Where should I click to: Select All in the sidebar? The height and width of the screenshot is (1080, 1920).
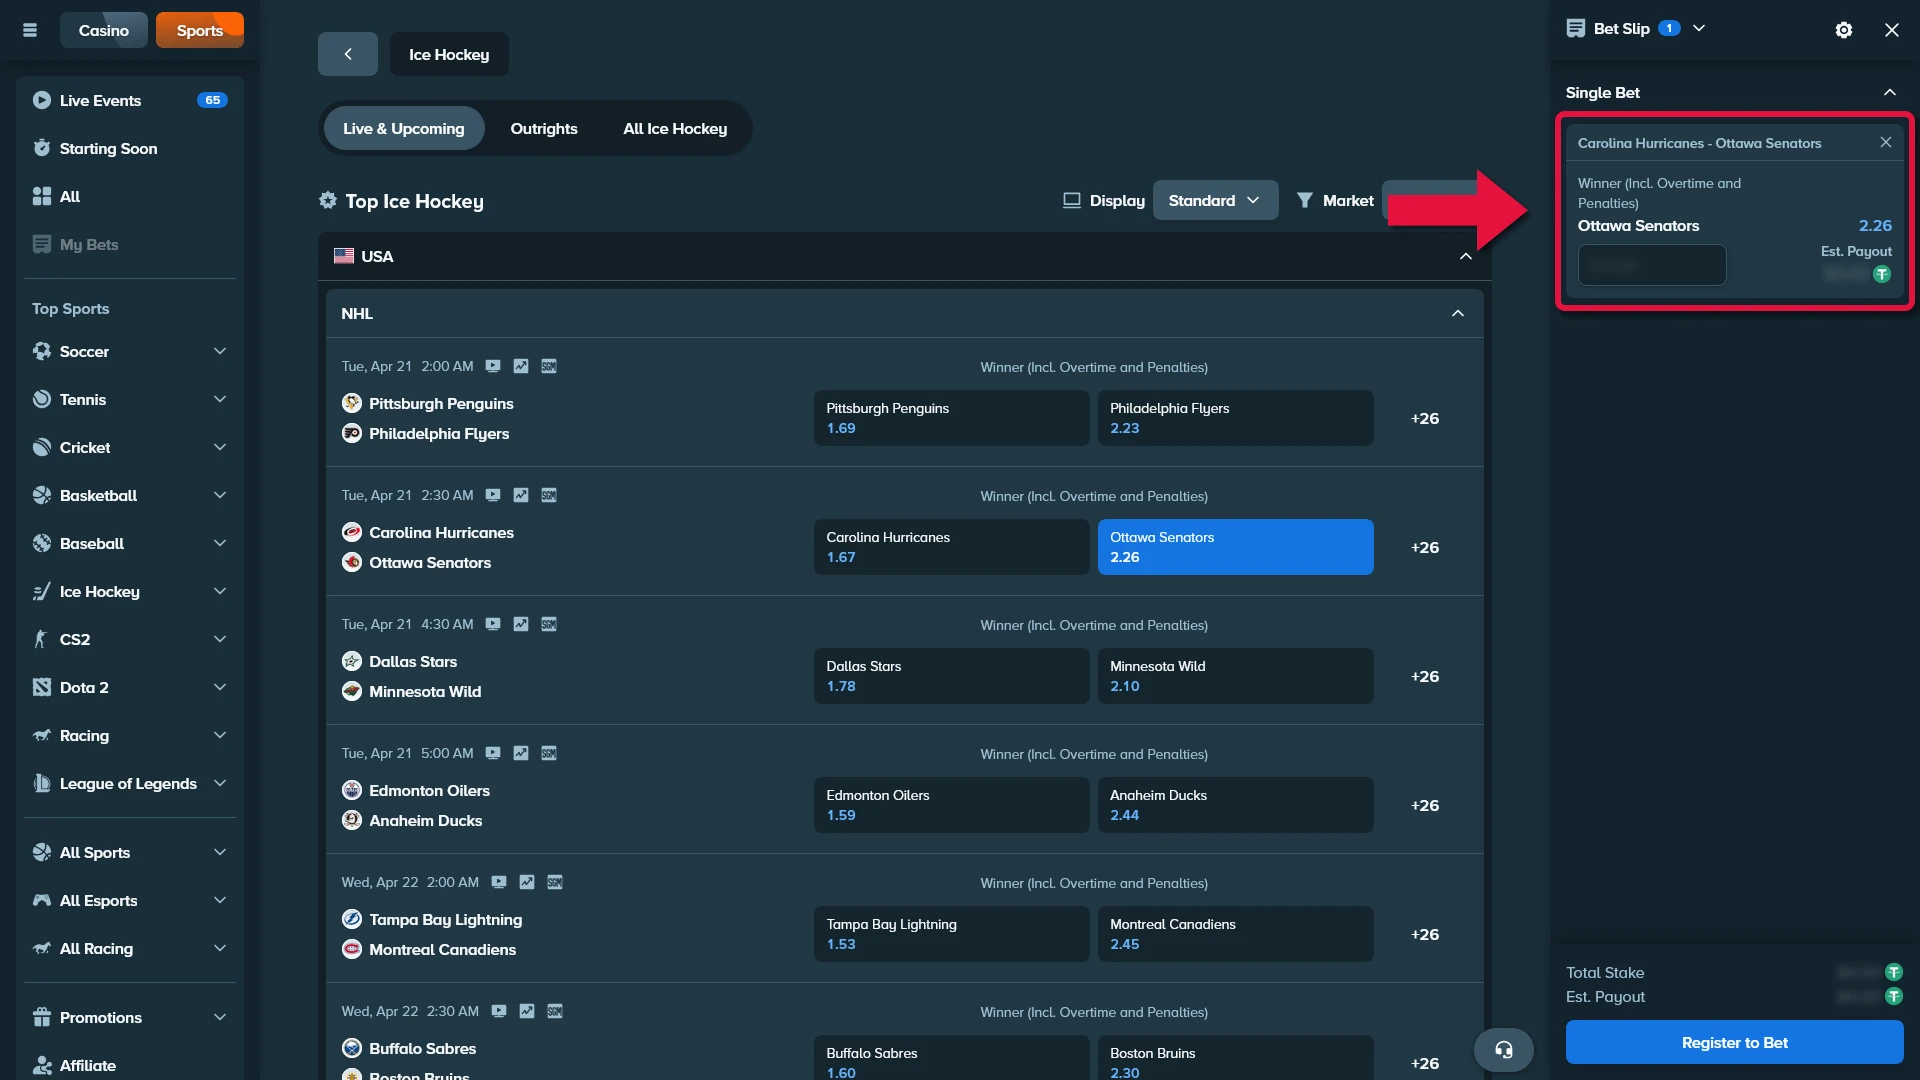pyautogui.click(x=130, y=196)
